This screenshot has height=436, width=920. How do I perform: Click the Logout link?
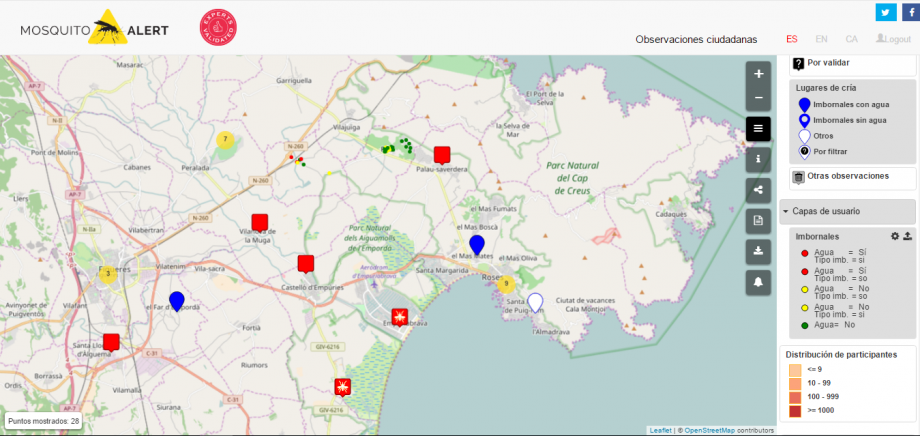point(893,40)
